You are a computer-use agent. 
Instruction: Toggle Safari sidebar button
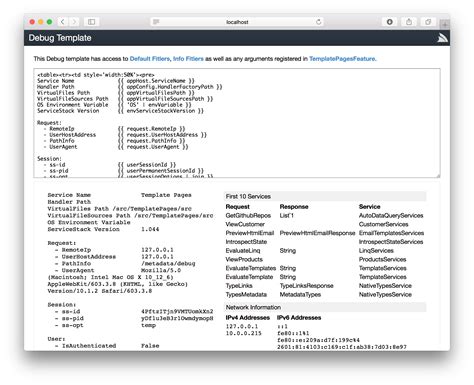(x=91, y=22)
